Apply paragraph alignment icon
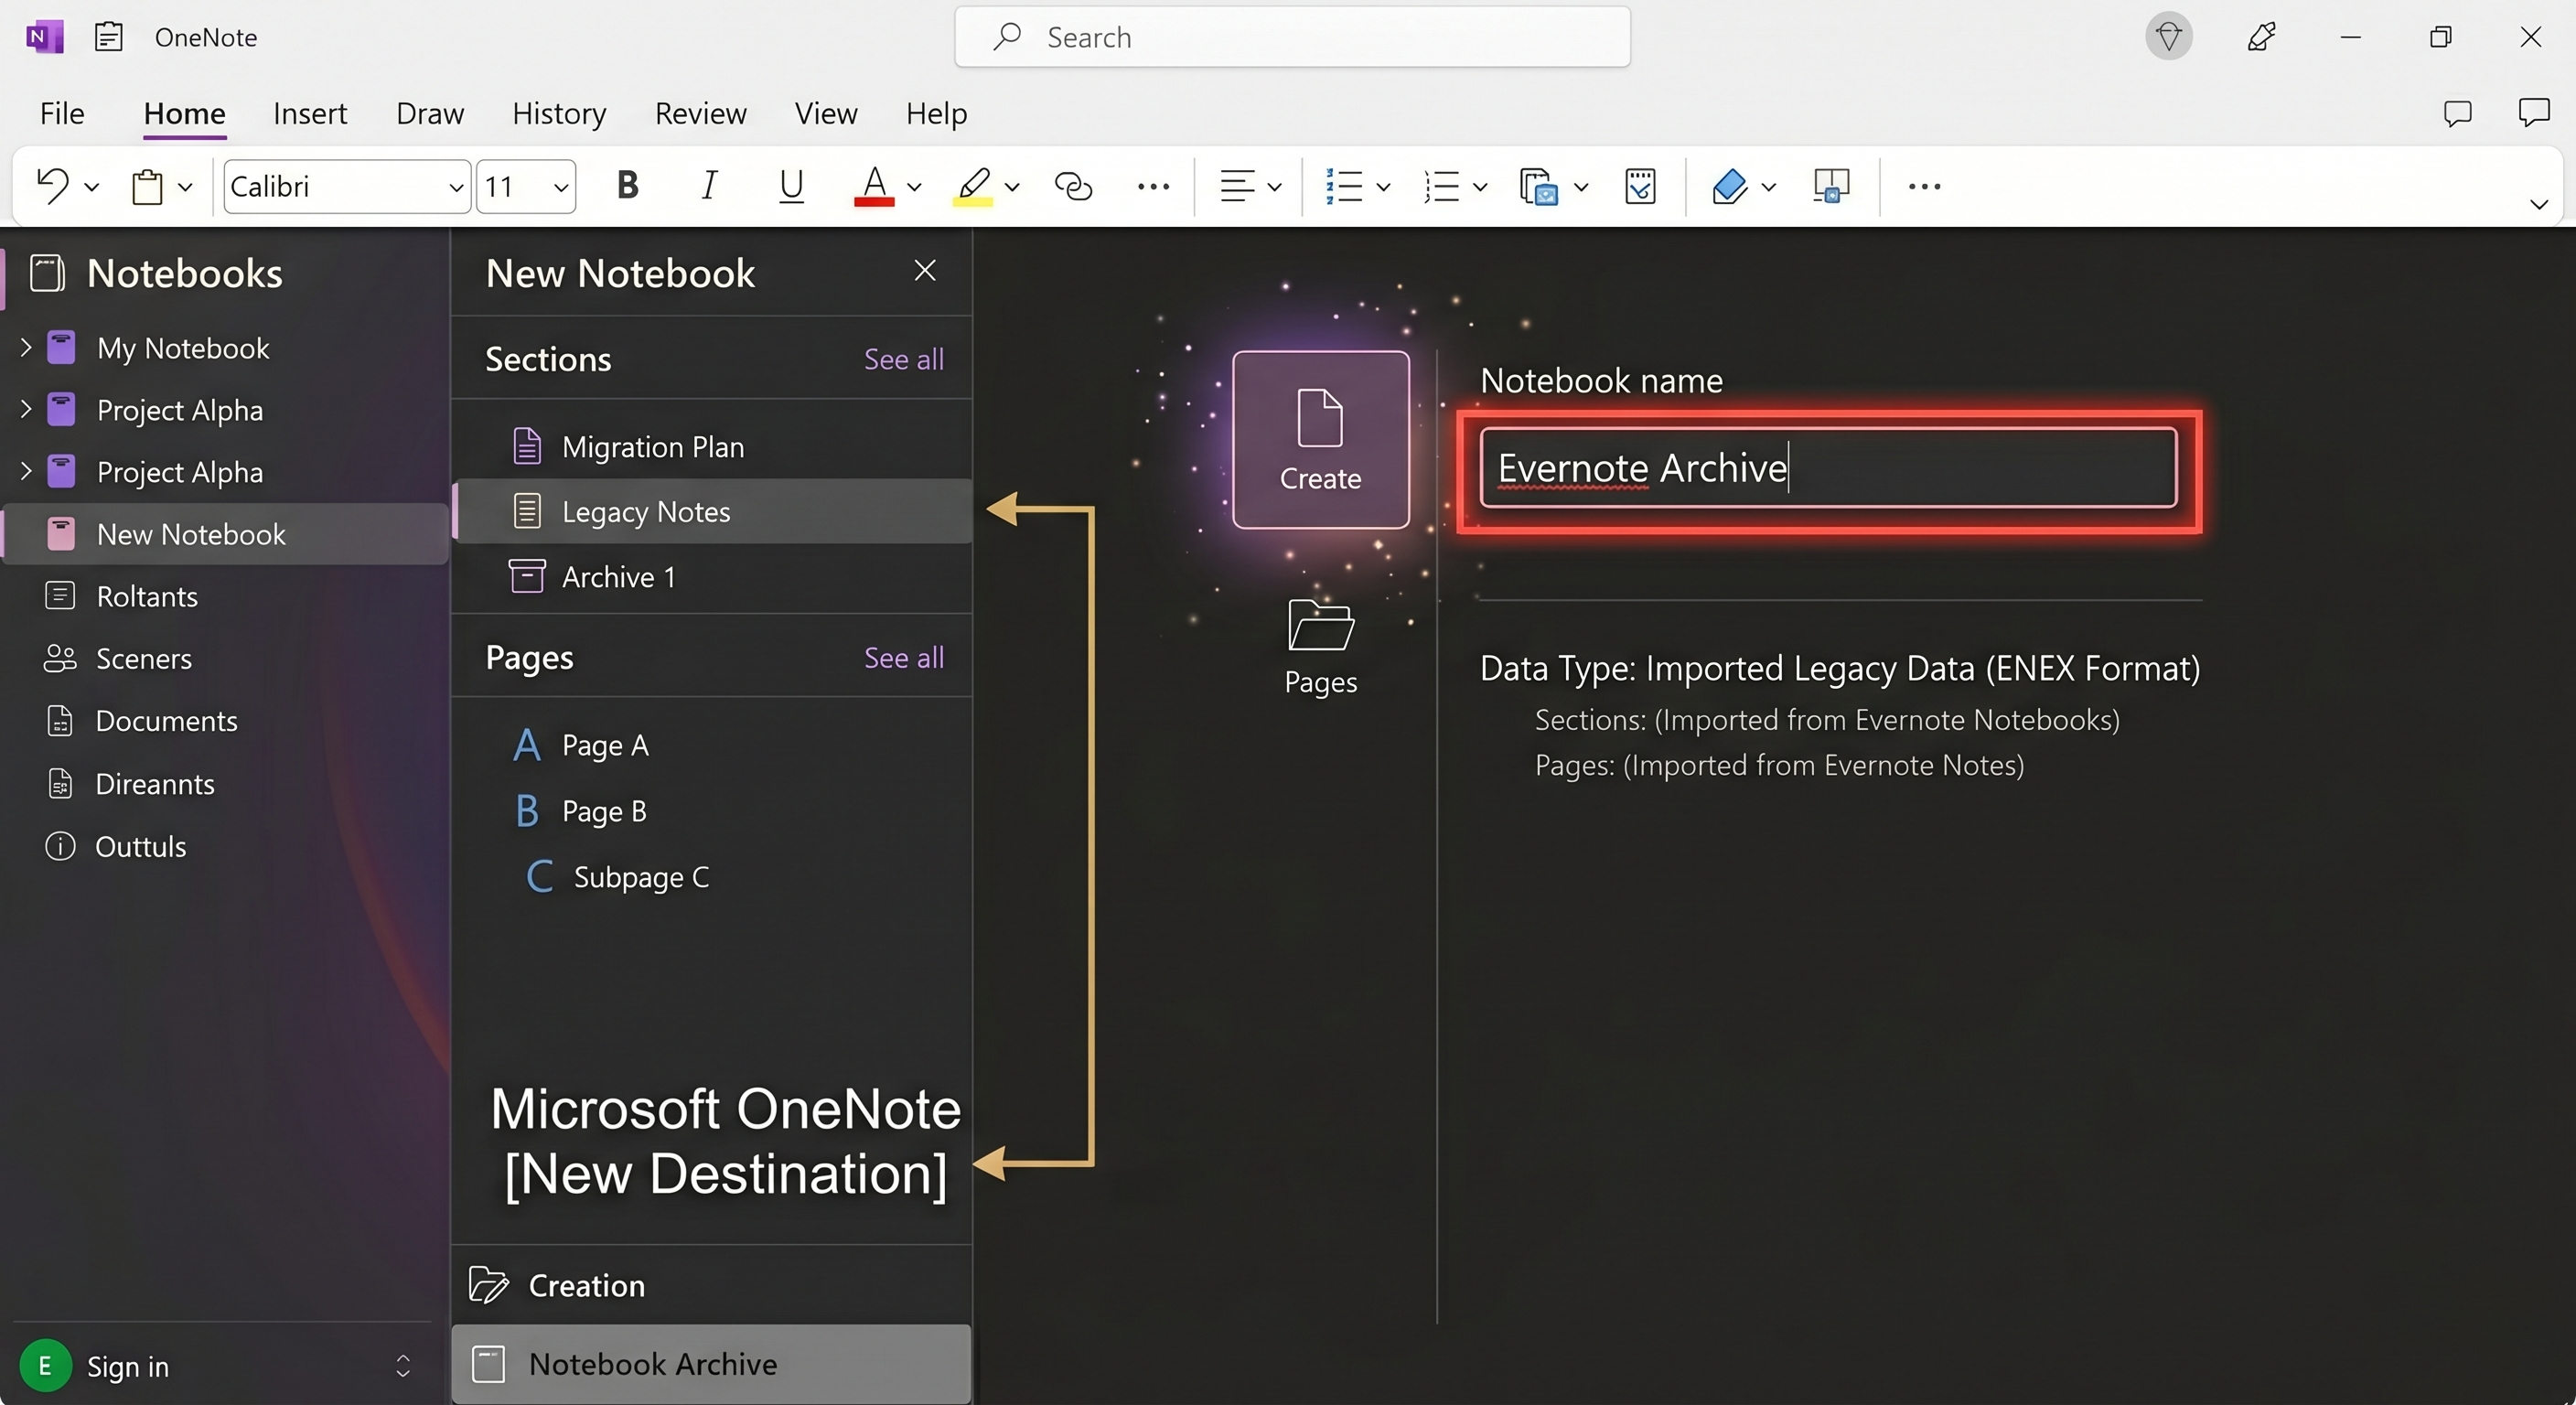 point(1237,186)
